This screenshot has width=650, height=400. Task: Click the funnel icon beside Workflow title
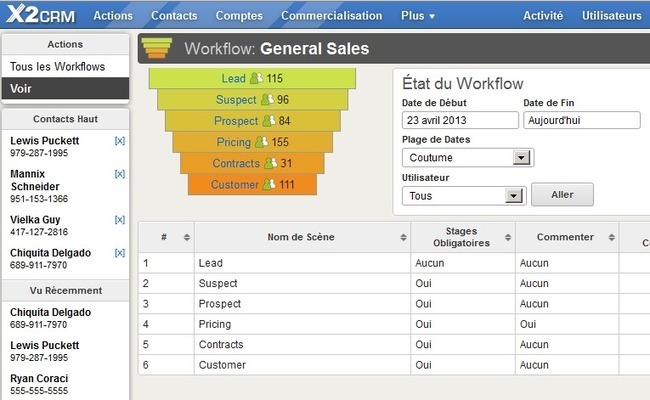click(x=156, y=48)
